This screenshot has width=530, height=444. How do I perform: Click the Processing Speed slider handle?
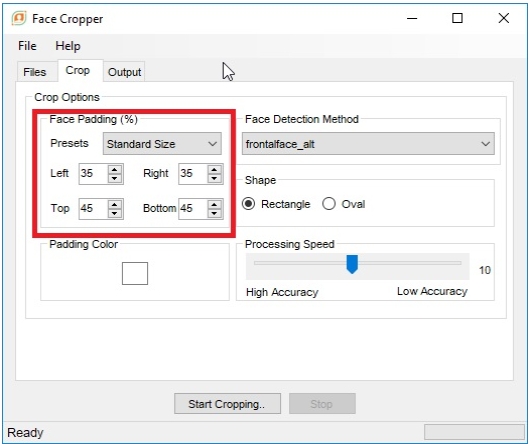(x=352, y=264)
